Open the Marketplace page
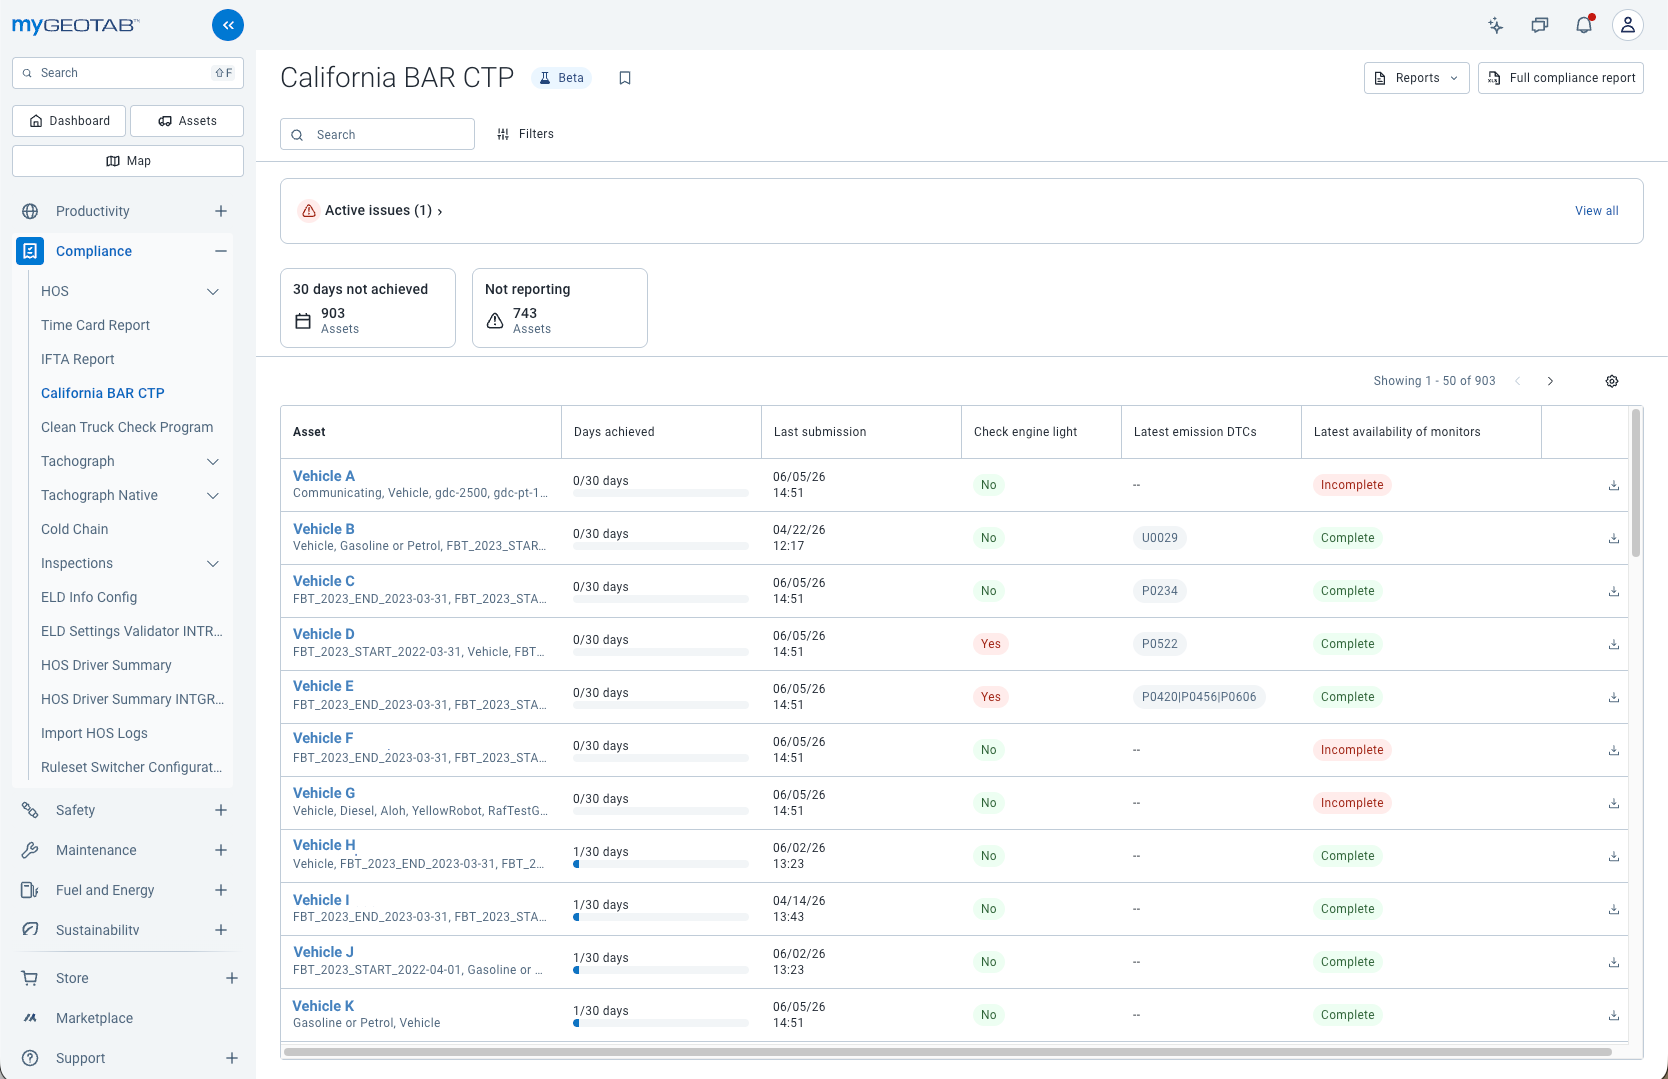 [x=94, y=1018]
